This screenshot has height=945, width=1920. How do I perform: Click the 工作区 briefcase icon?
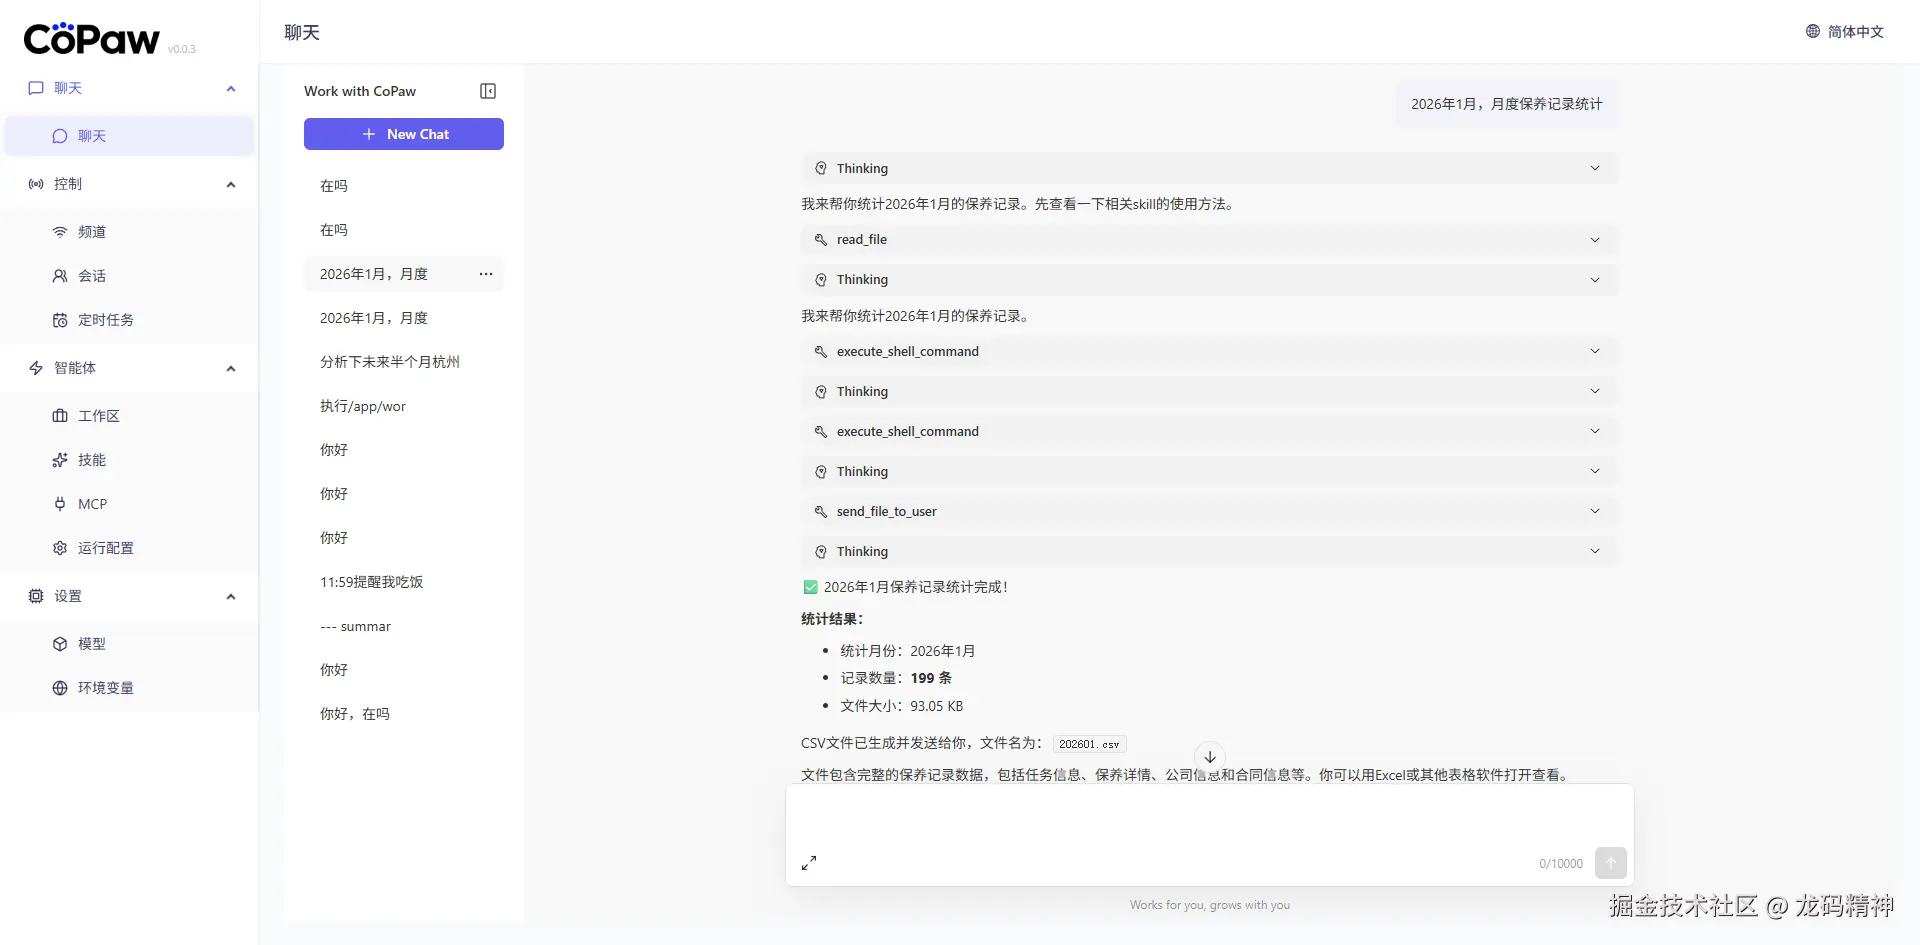pyautogui.click(x=60, y=416)
